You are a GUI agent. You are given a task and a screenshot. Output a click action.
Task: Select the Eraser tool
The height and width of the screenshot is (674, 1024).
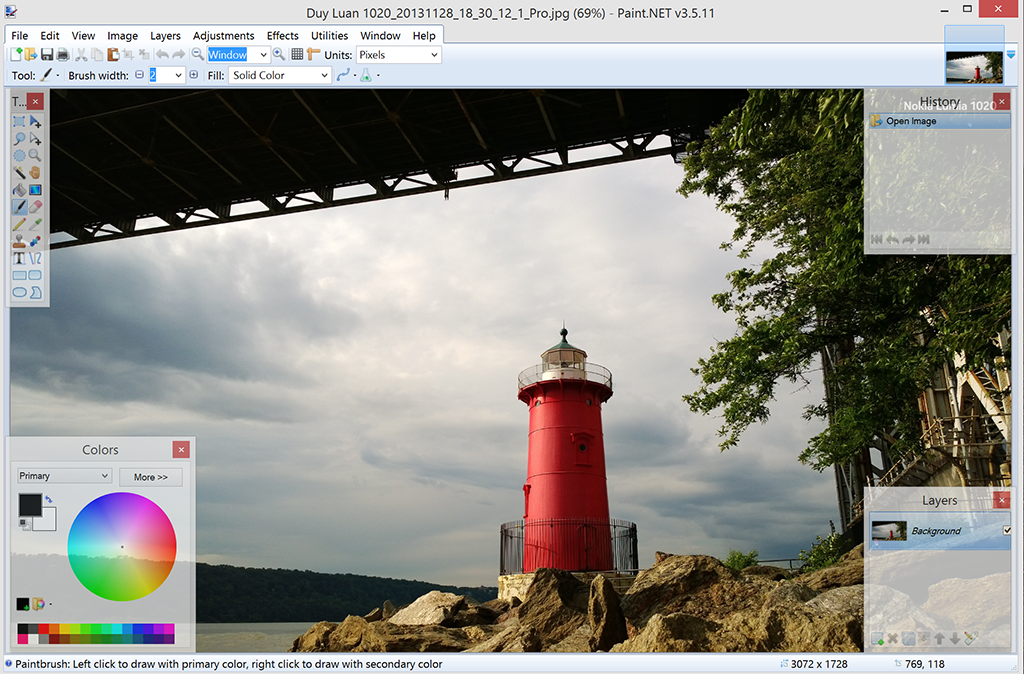36,207
